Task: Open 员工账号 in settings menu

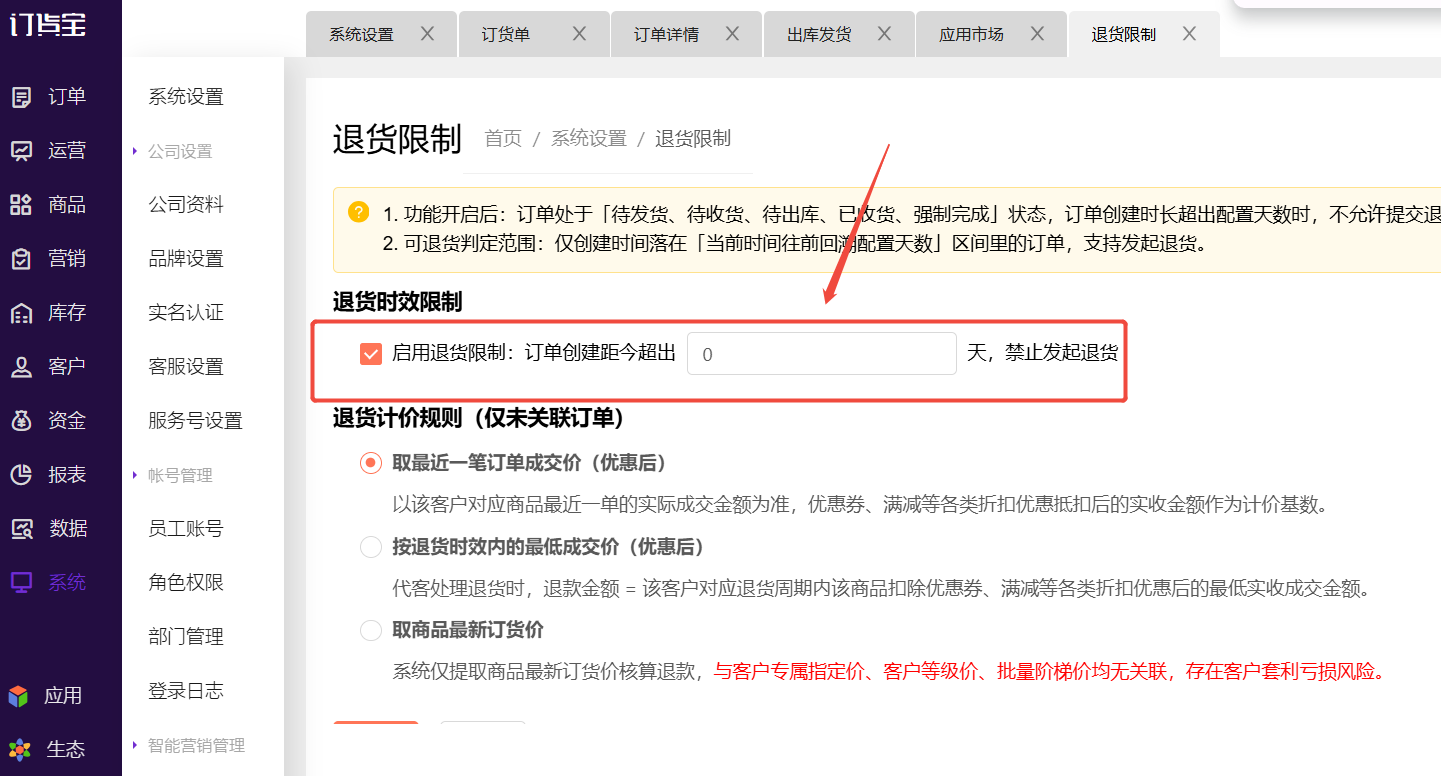Action: click(186, 529)
